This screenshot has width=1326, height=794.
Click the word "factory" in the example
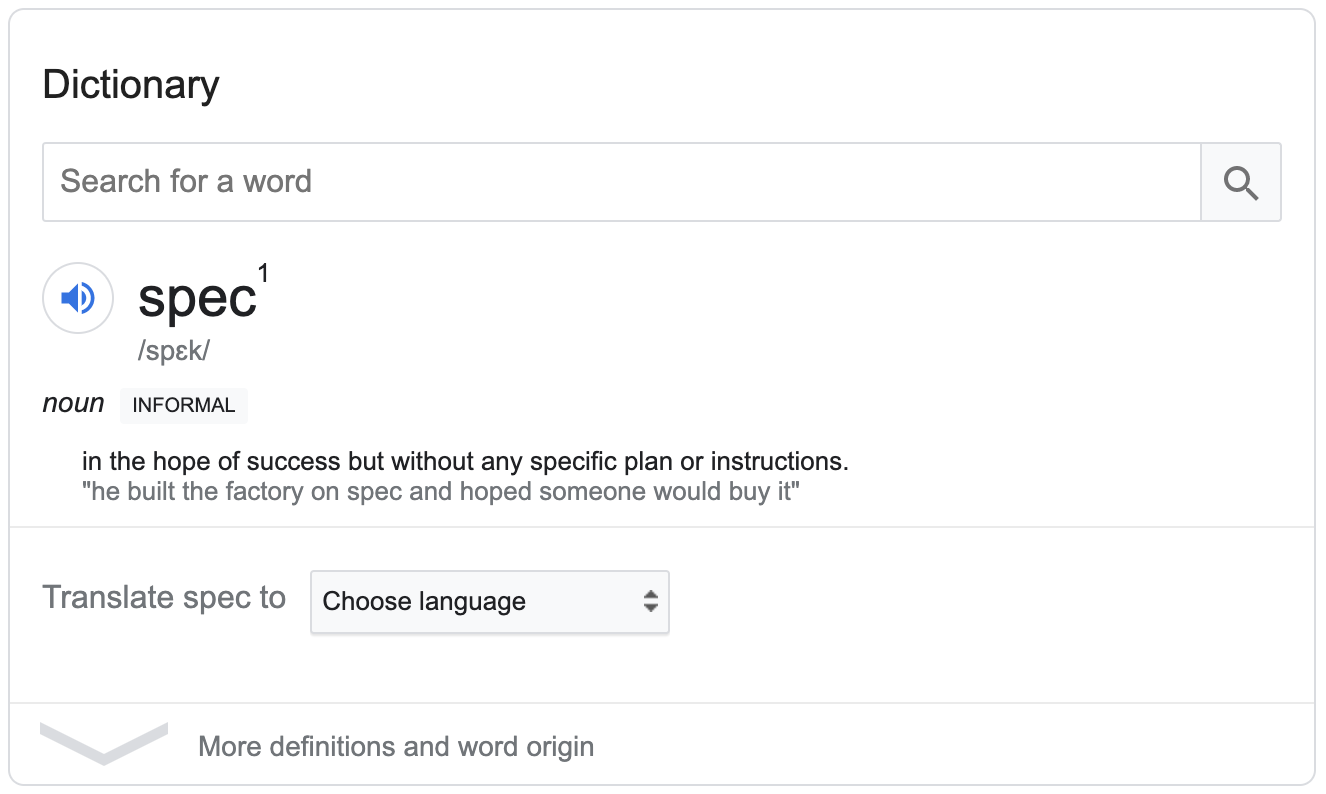[270, 493]
